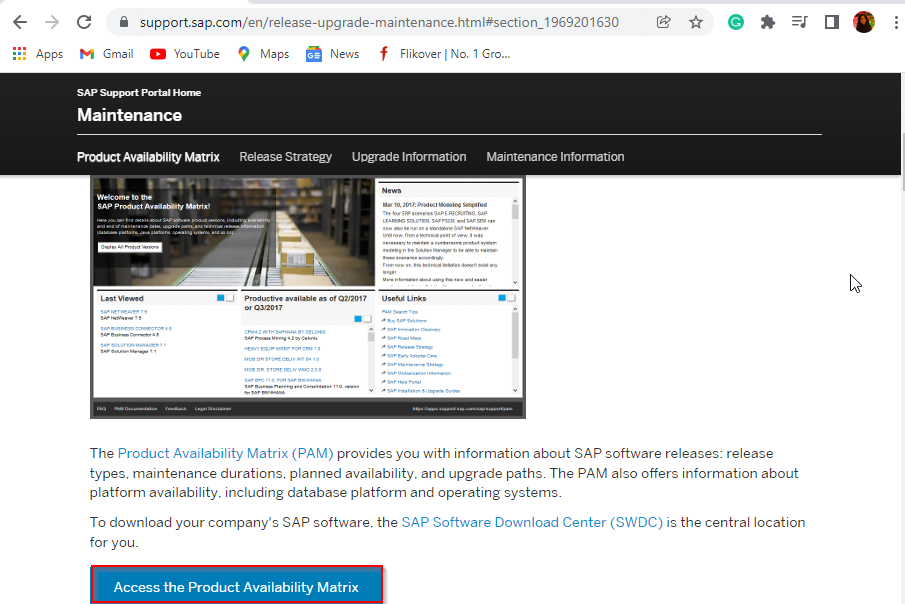This screenshot has height=604, width=905.
Task: Reload the page with the refresh icon
Action: coord(84,23)
